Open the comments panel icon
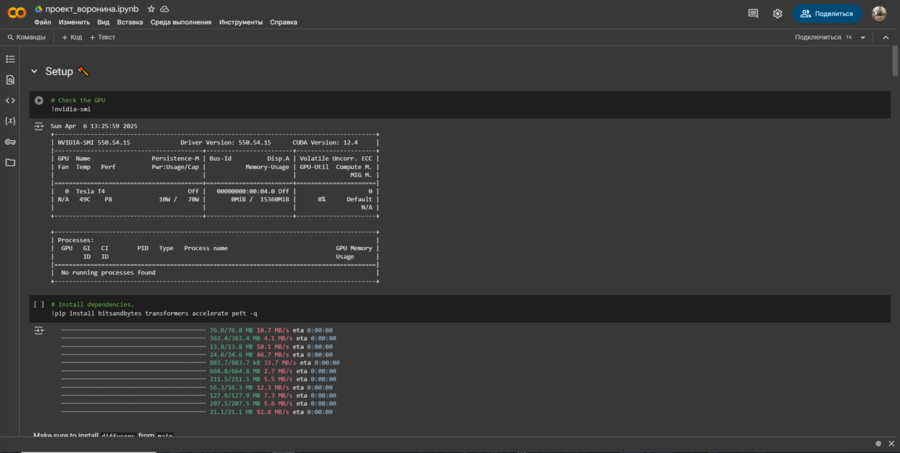This screenshot has width=900, height=453. (x=753, y=14)
